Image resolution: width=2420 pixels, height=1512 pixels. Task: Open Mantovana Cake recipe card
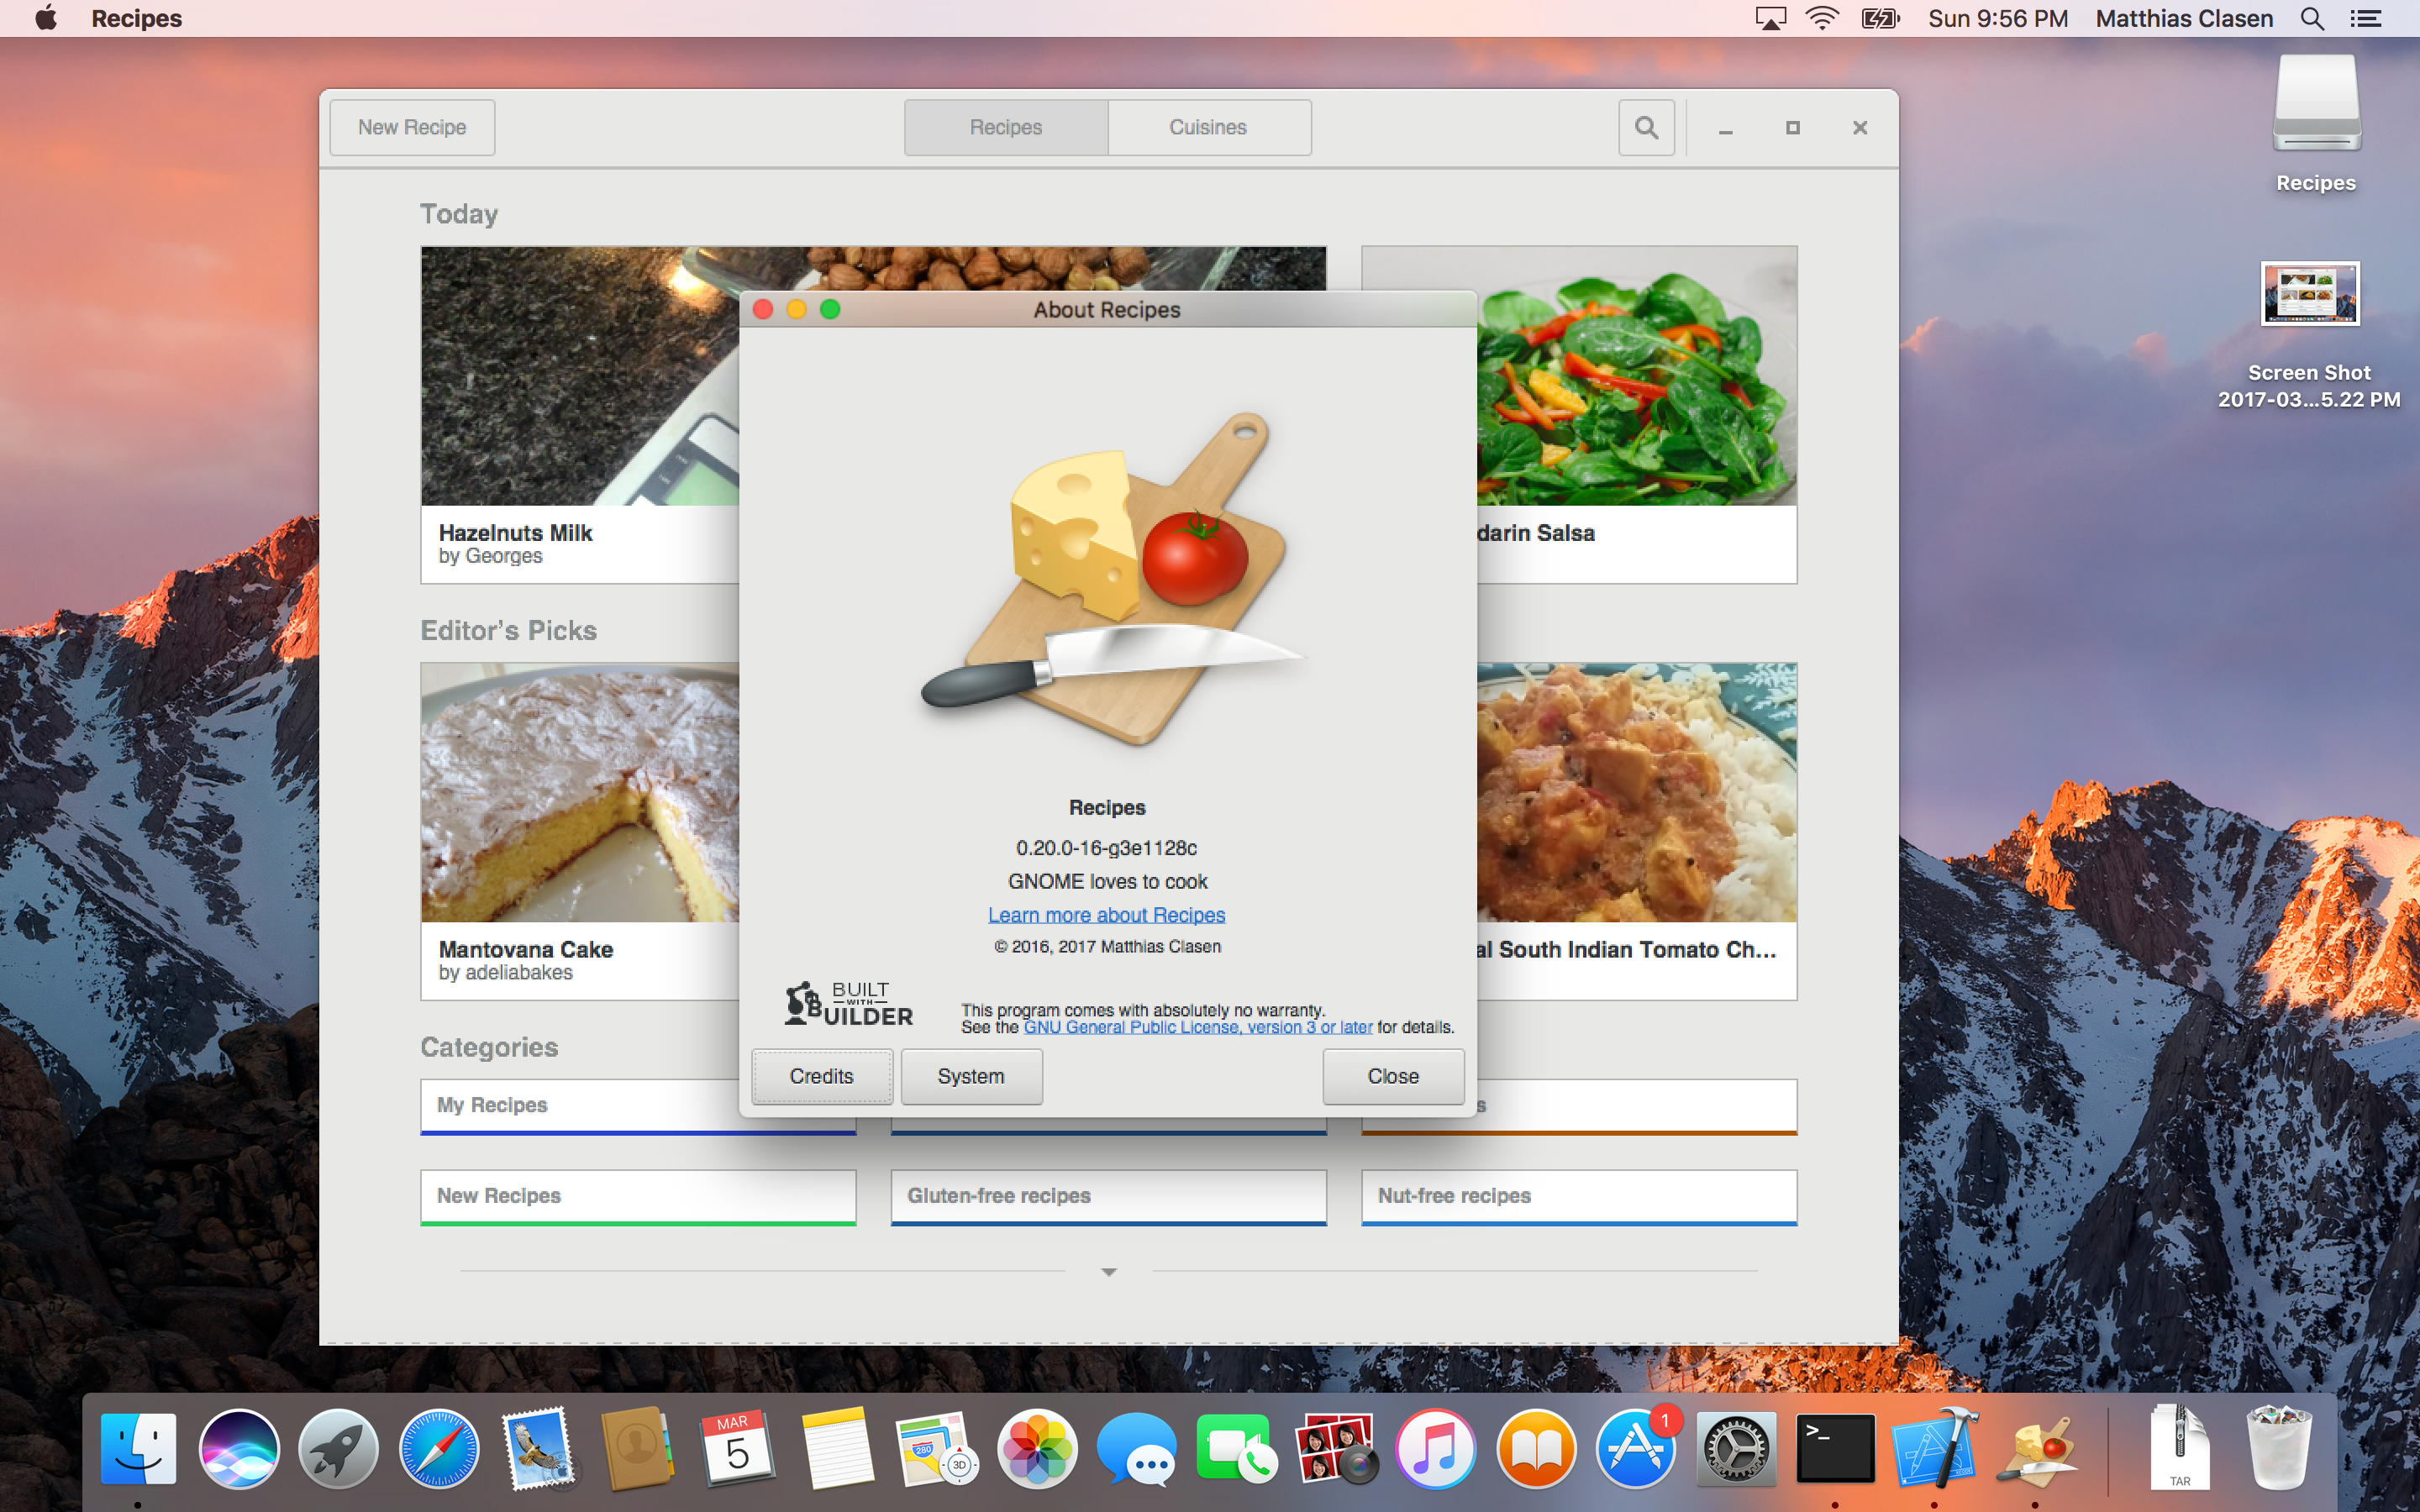coord(580,831)
